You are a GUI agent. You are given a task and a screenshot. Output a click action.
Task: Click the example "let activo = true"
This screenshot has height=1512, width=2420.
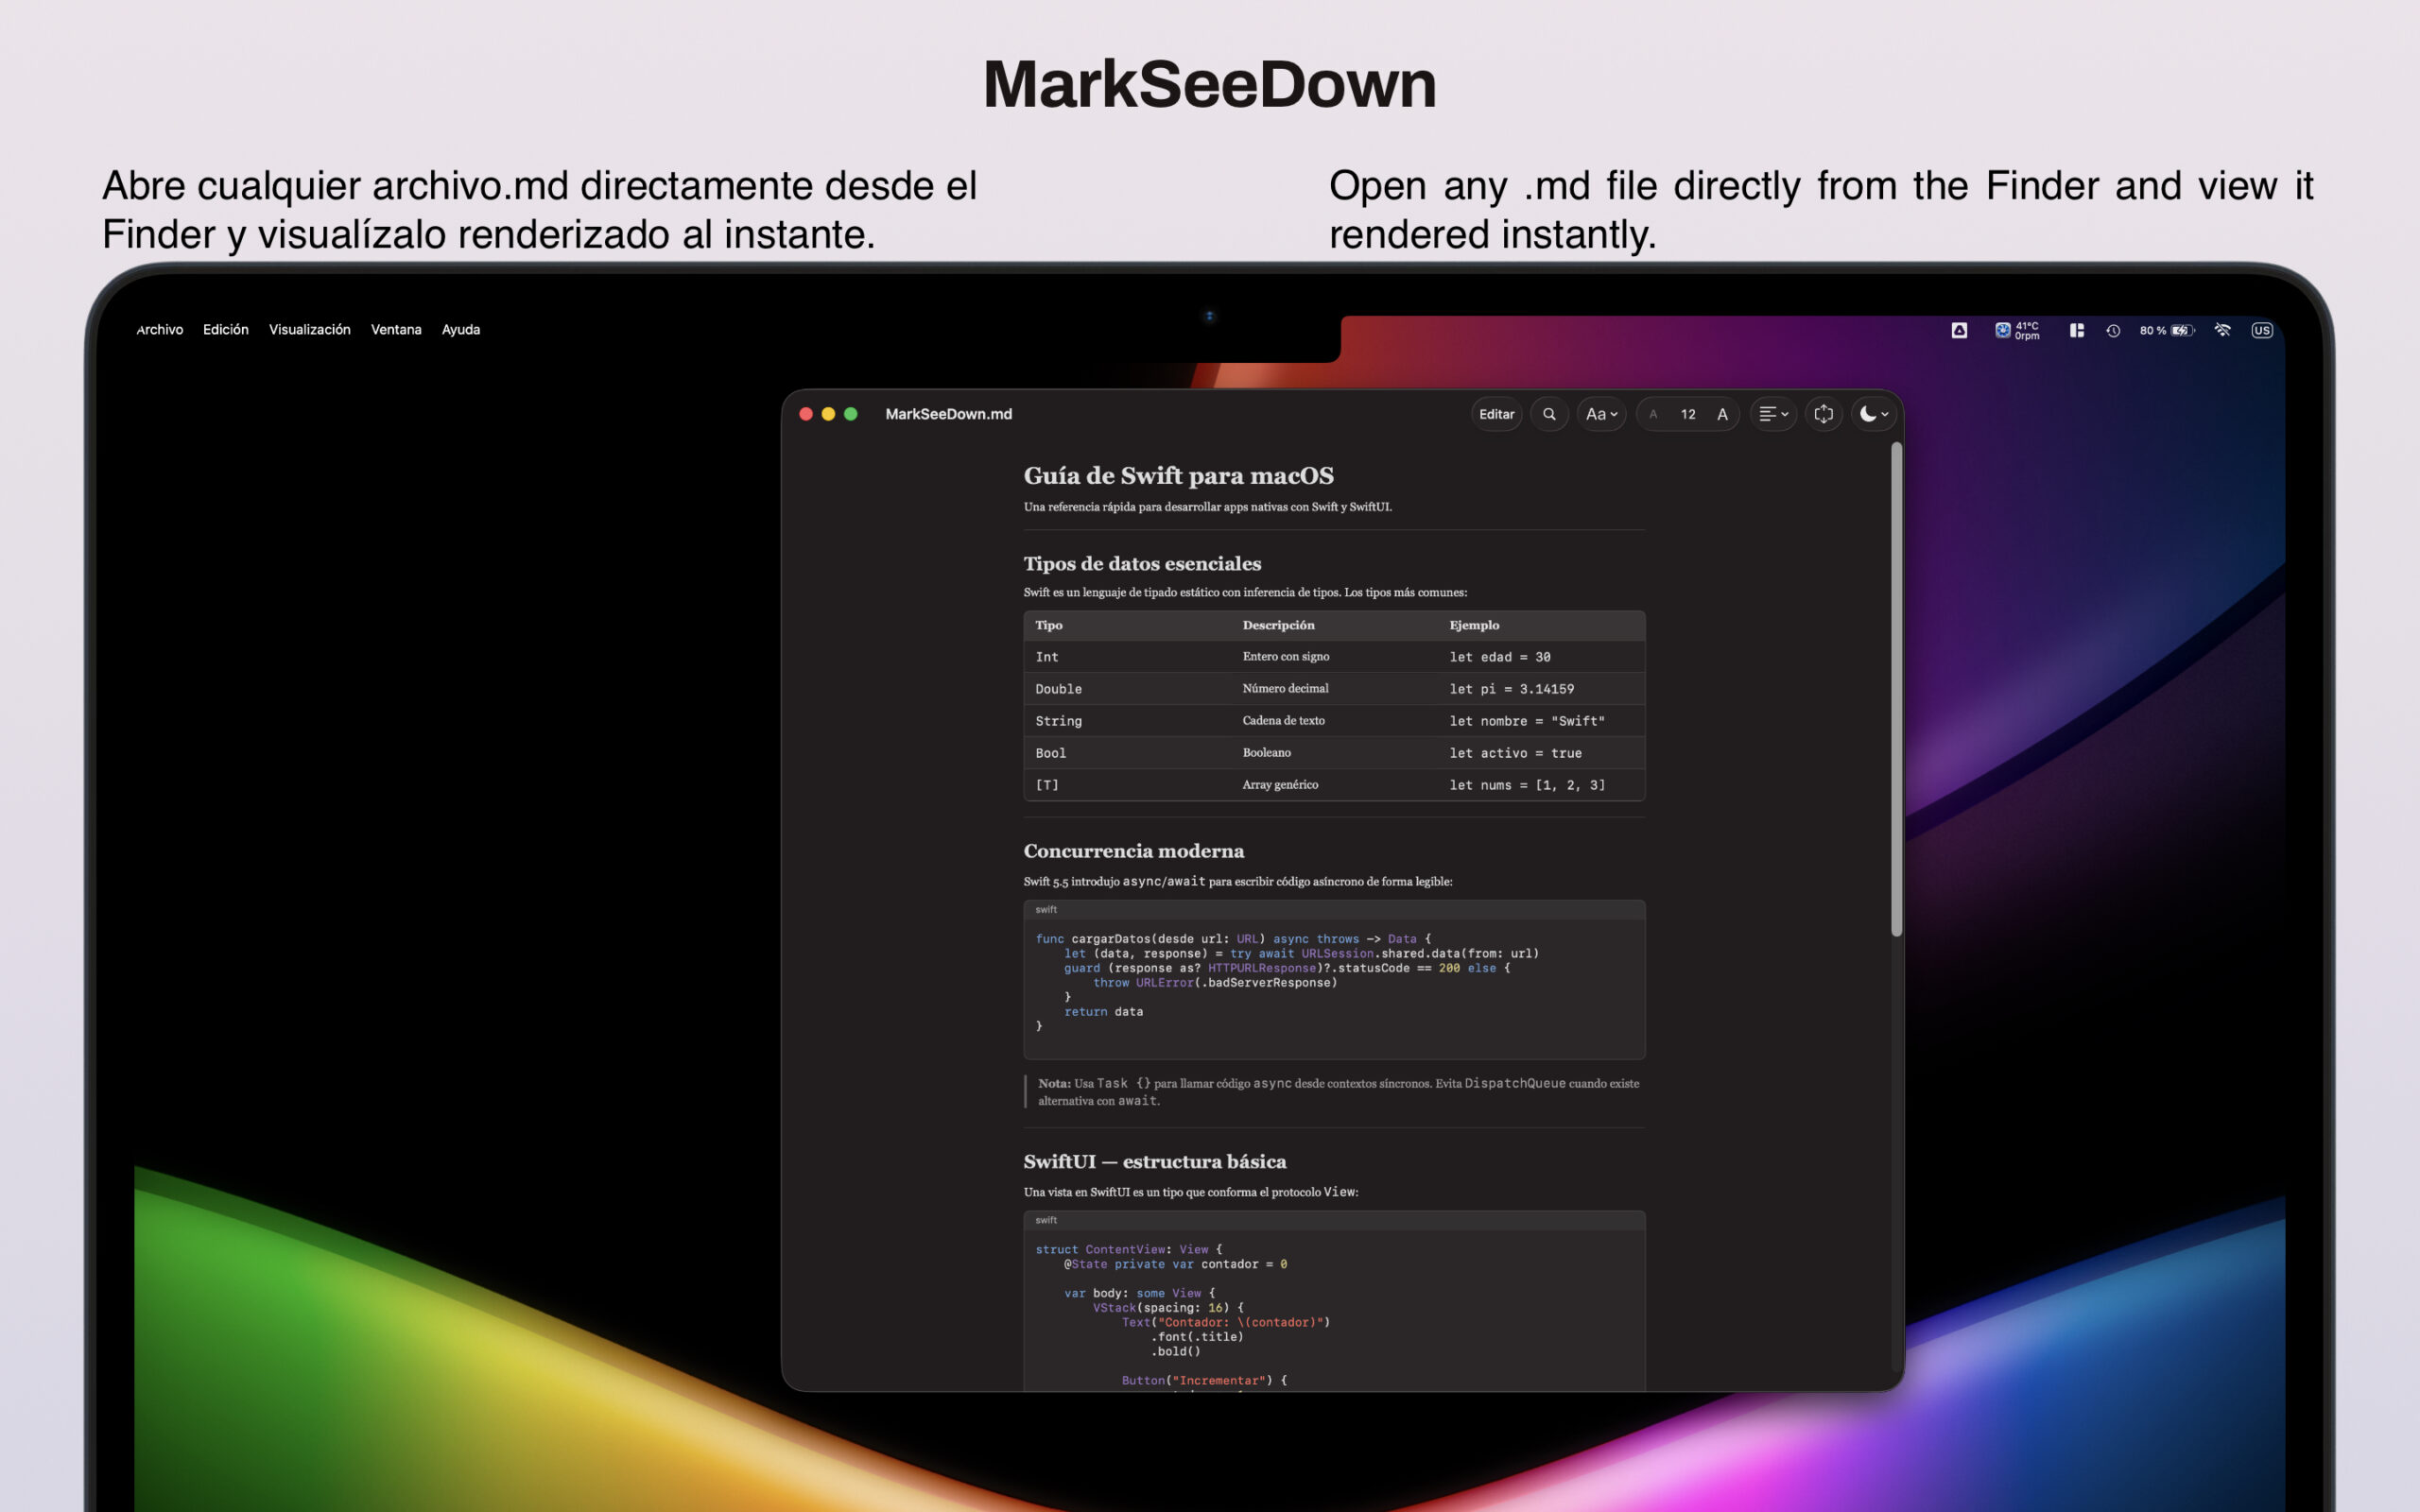click(x=1515, y=753)
